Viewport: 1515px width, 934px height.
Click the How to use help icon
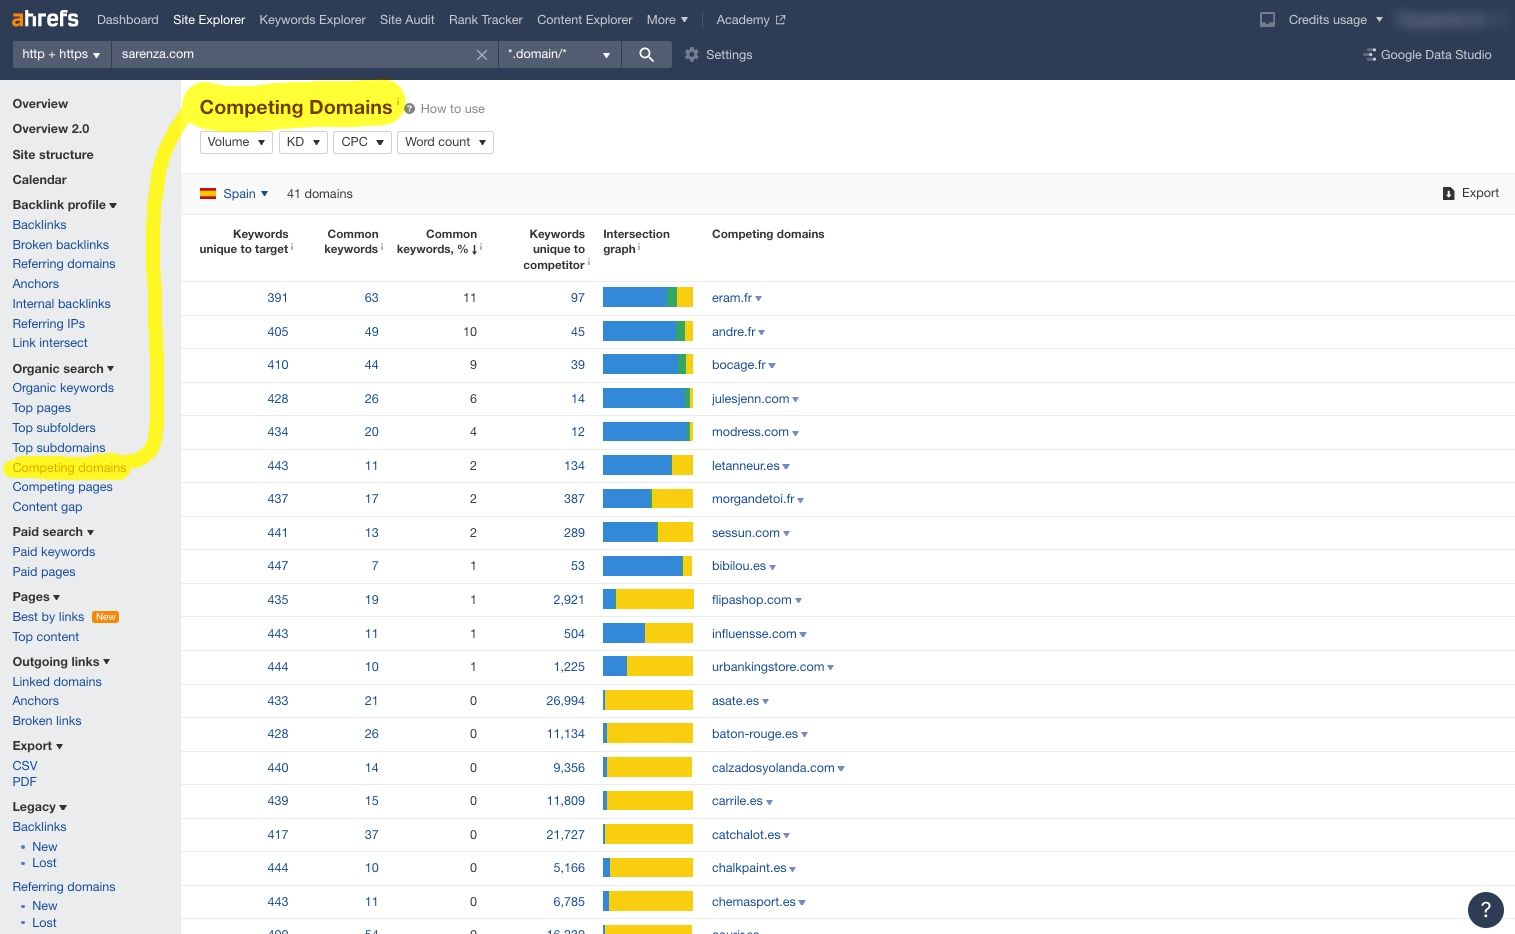click(x=410, y=109)
